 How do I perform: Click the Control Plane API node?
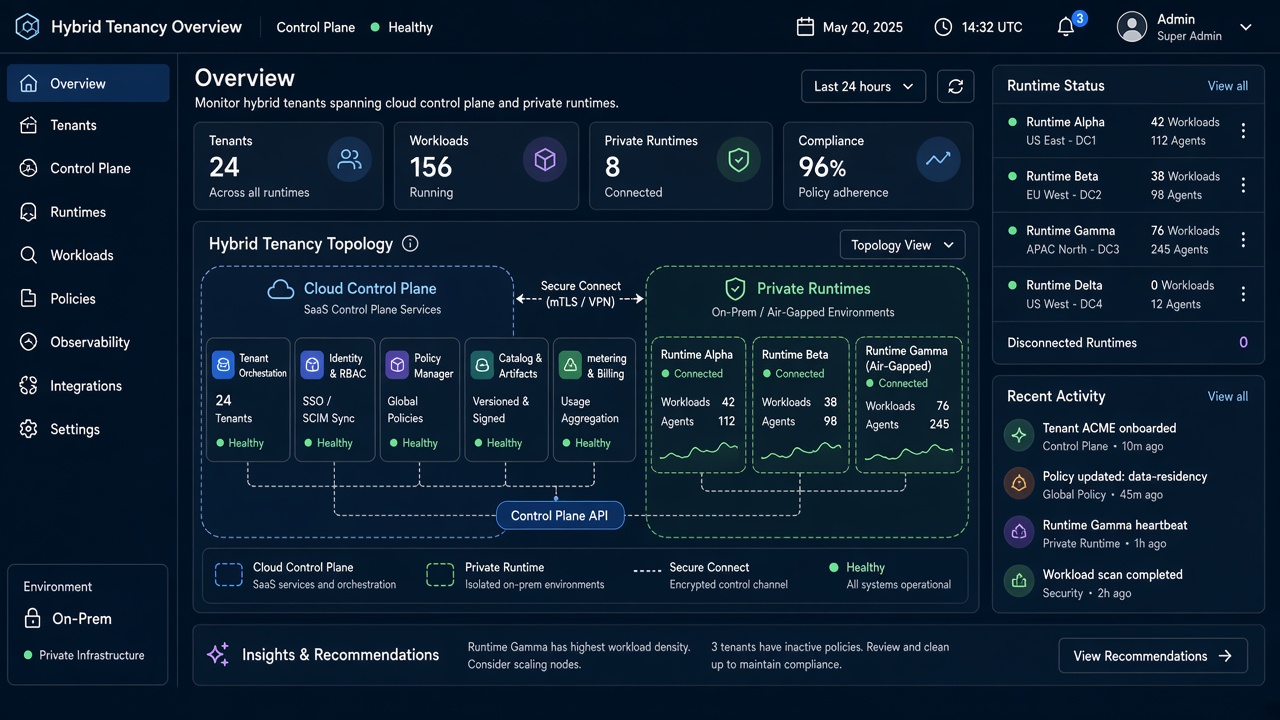tap(560, 516)
